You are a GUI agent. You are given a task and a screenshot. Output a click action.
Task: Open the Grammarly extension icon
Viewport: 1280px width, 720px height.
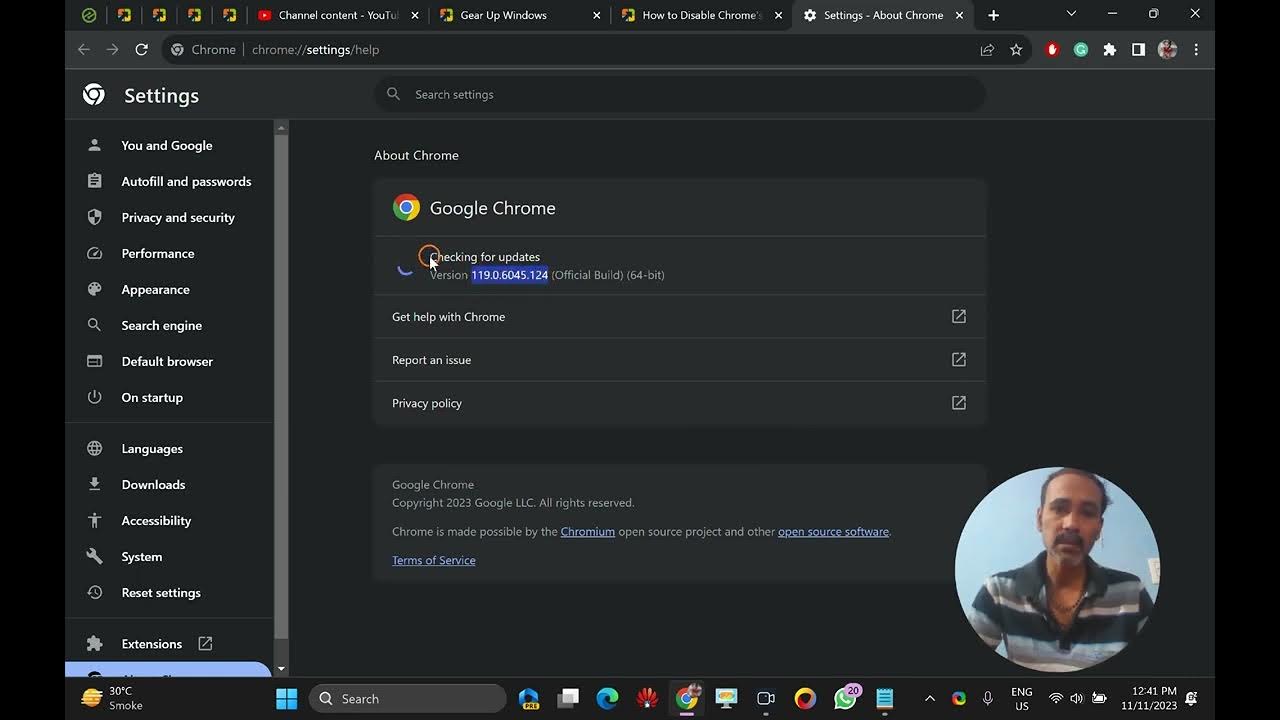tap(1080, 49)
